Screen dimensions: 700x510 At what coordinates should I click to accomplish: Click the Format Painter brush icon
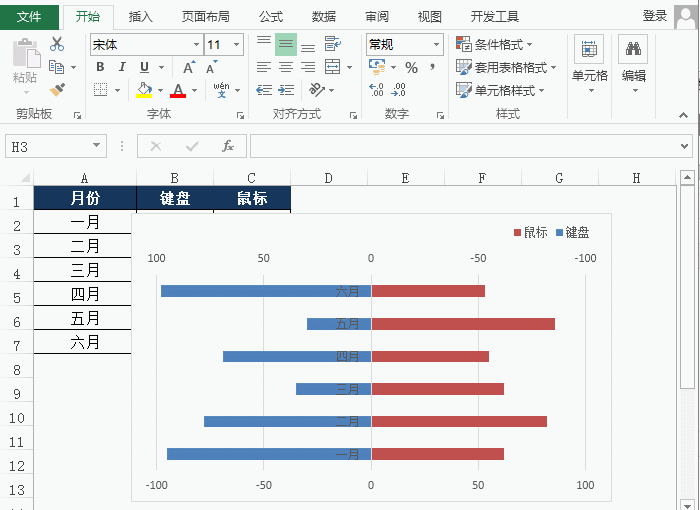tap(57, 90)
